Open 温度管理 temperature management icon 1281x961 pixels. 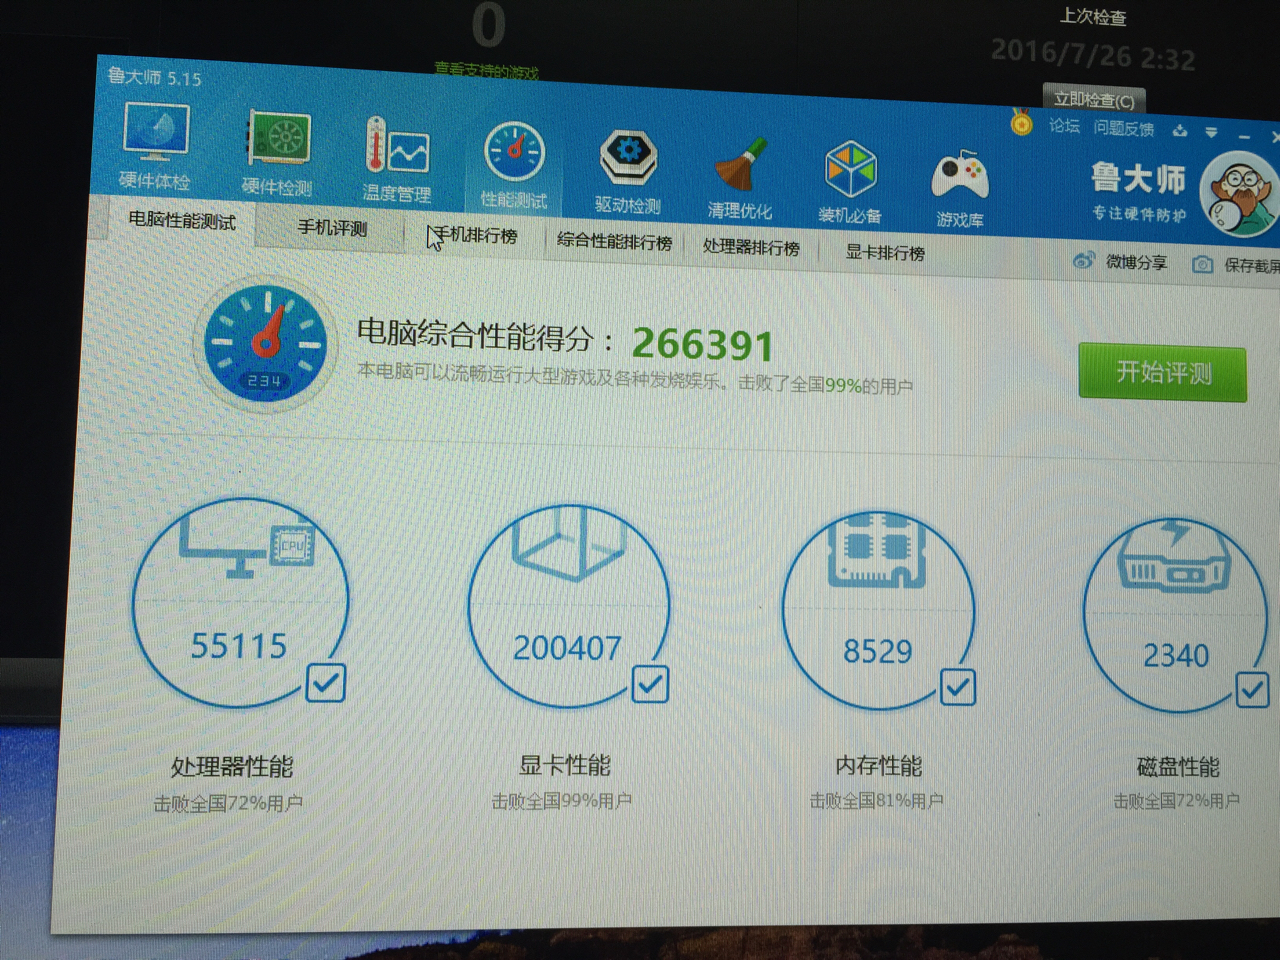396,146
